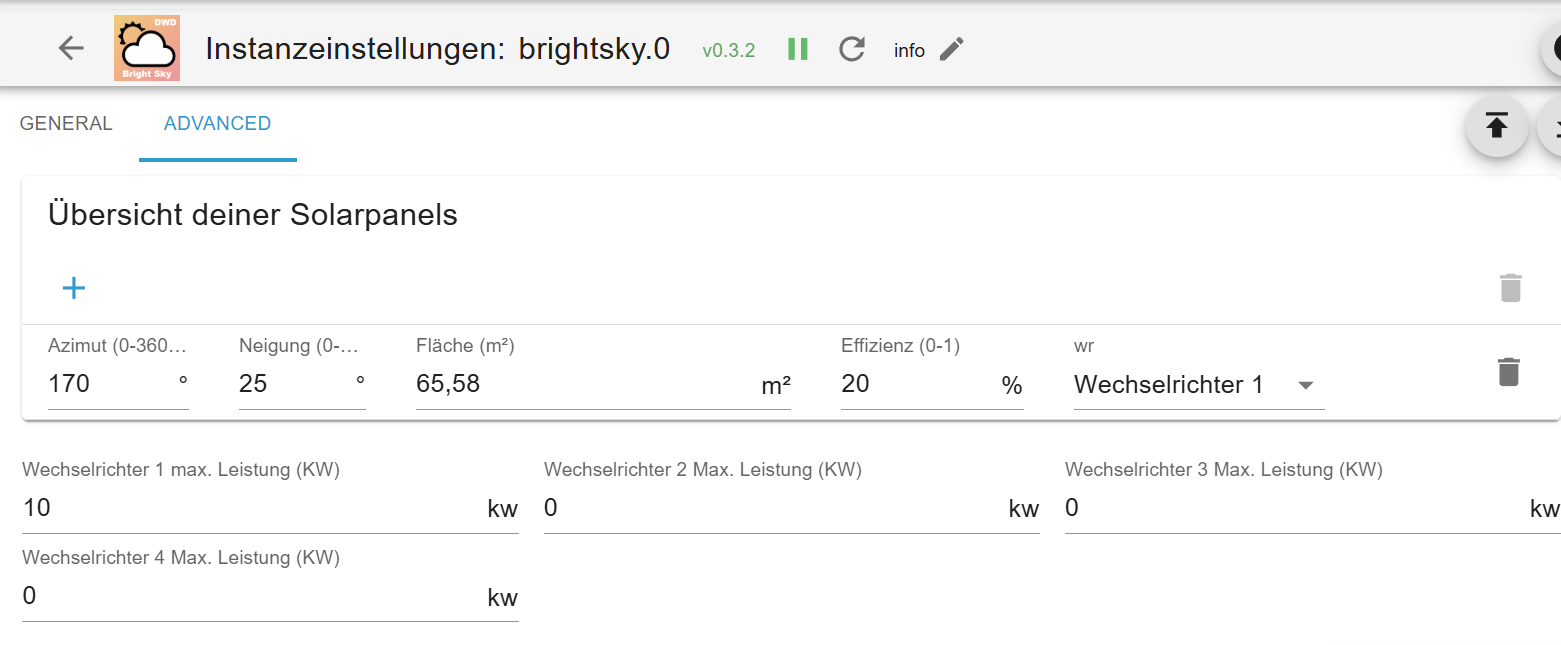Image resolution: width=1561 pixels, height=645 pixels.
Task: Focus Wechselrichter 2 Max. Leistung field
Action: 772,508
